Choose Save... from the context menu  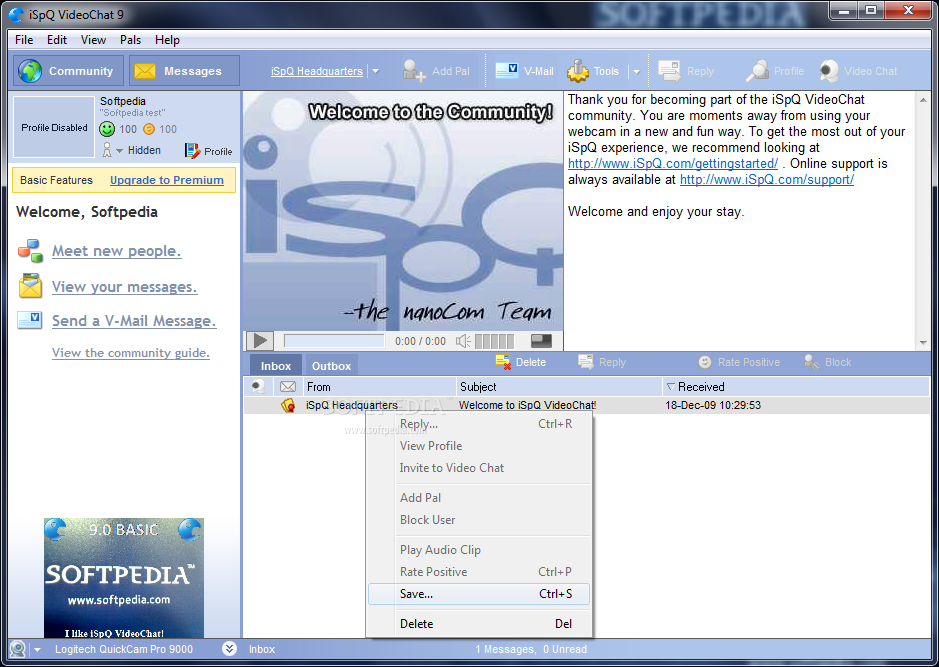tap(479, 594)
